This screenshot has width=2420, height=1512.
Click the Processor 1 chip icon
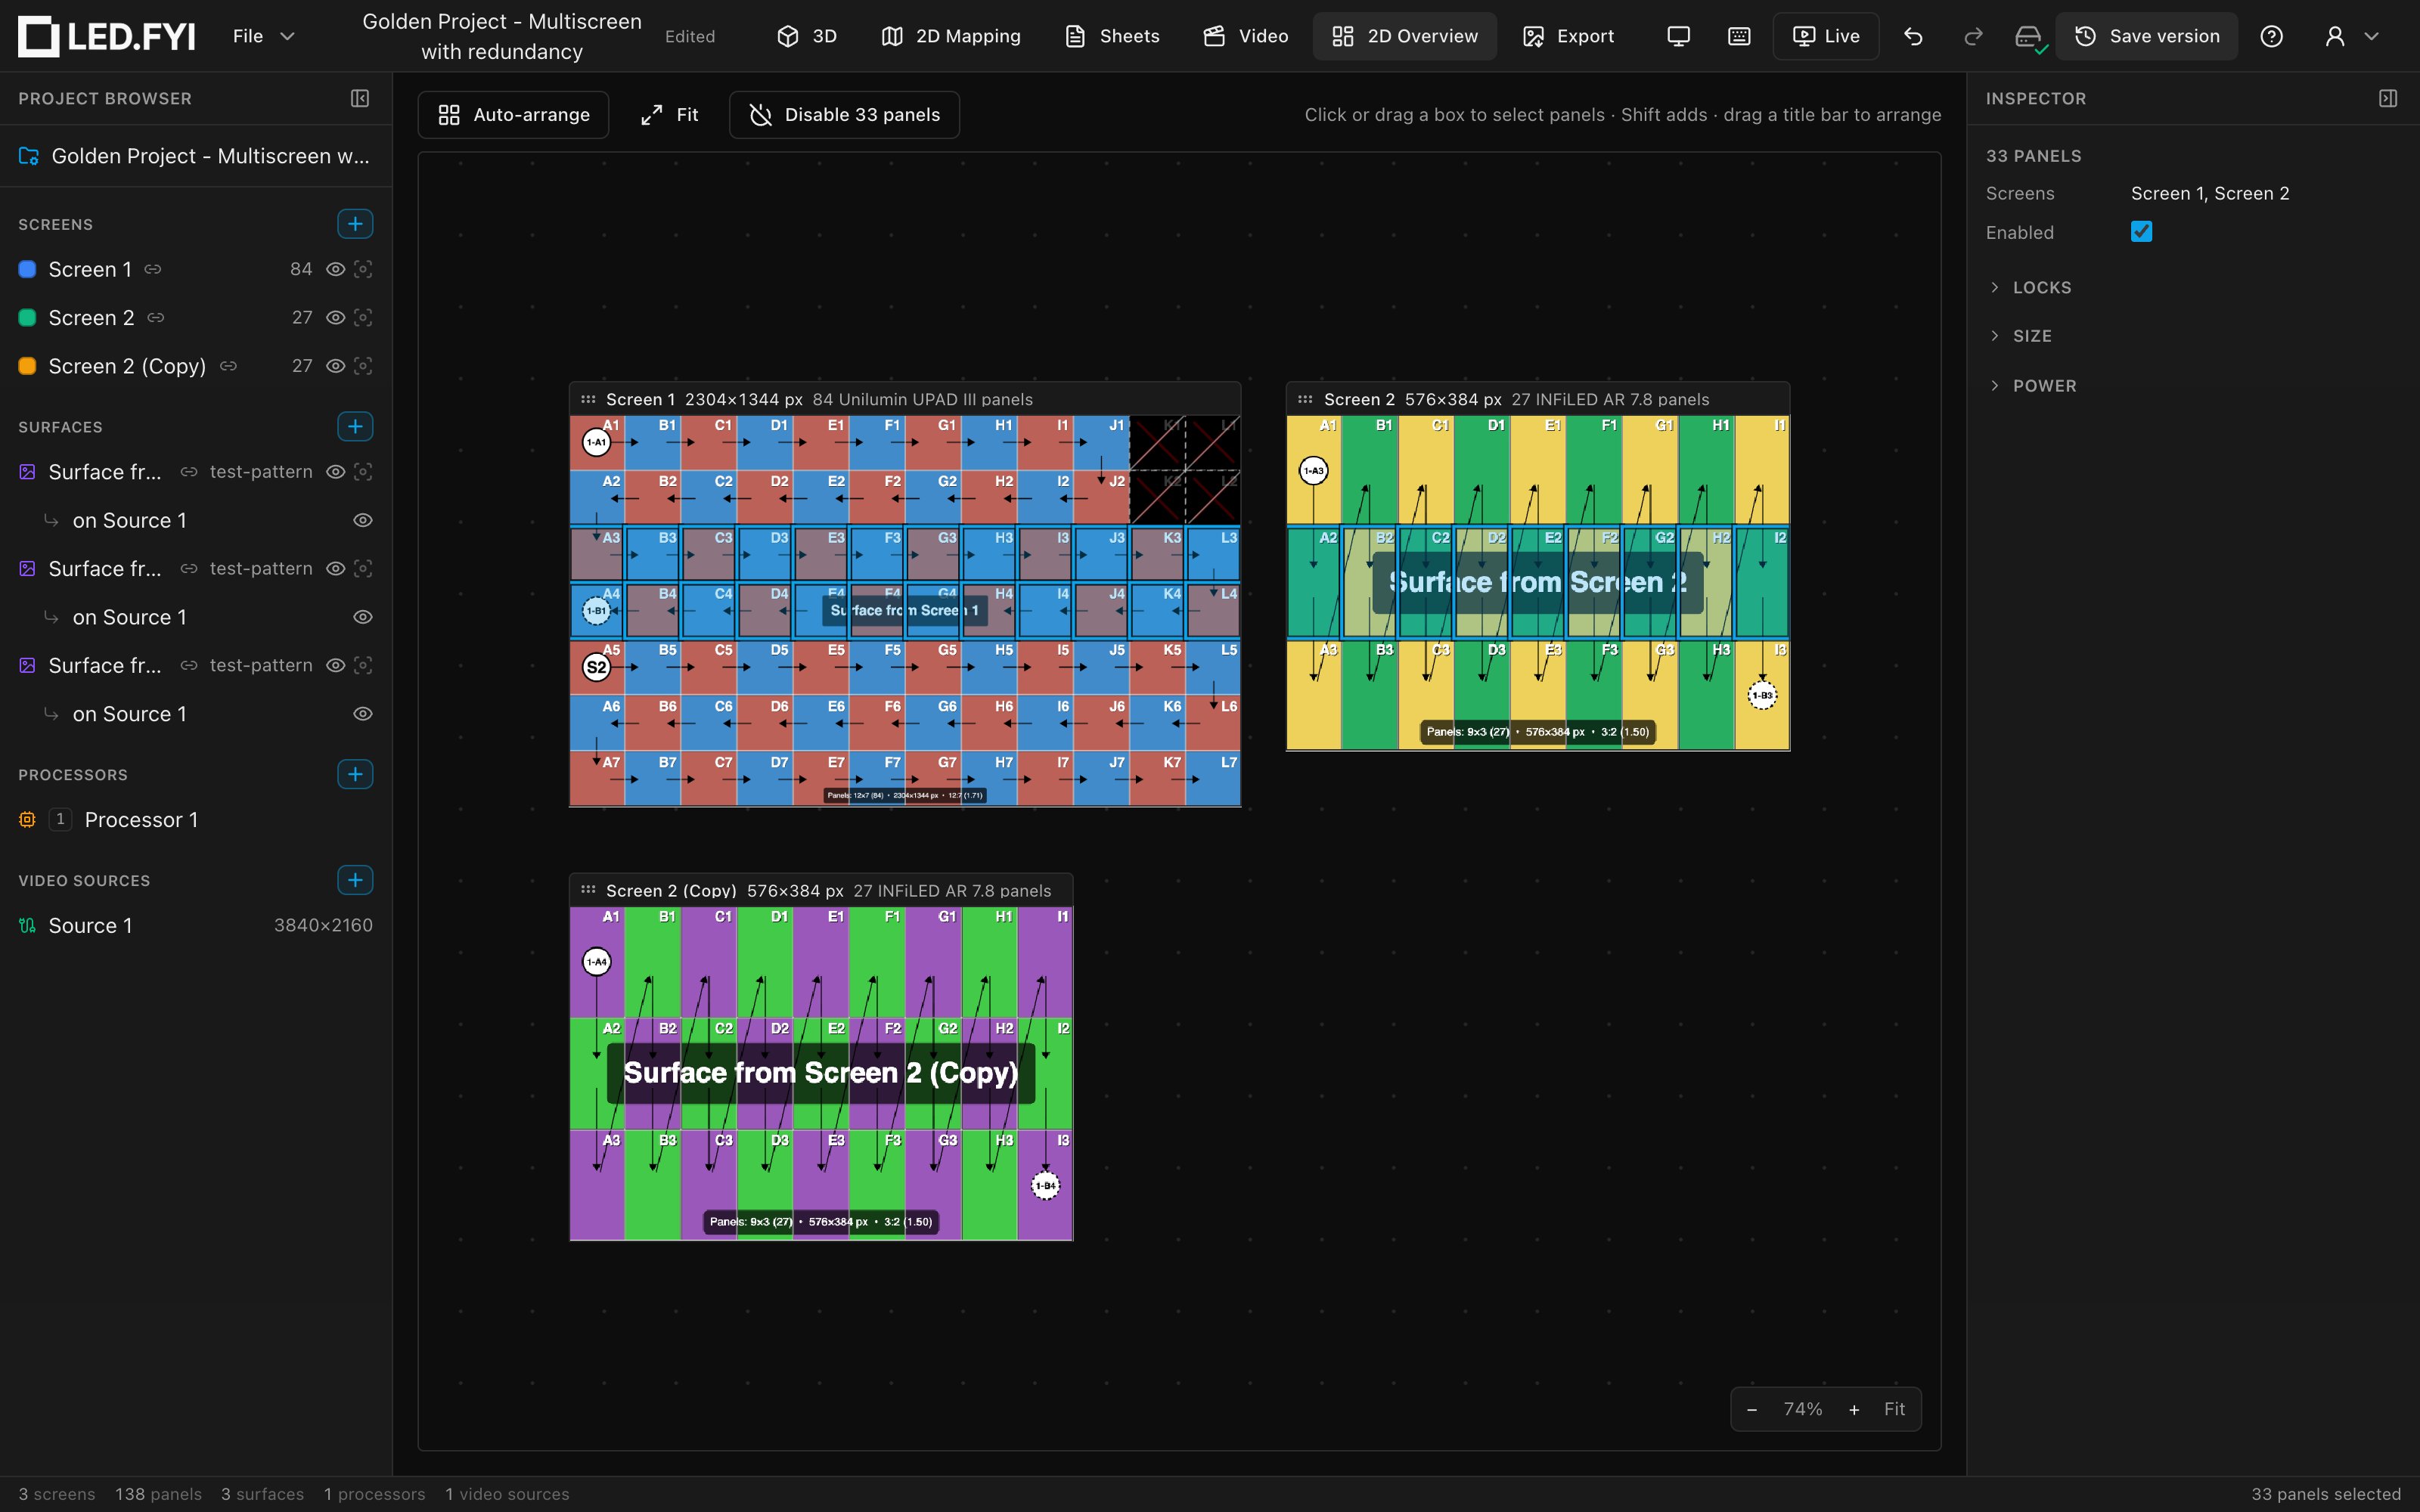(27, 820)
